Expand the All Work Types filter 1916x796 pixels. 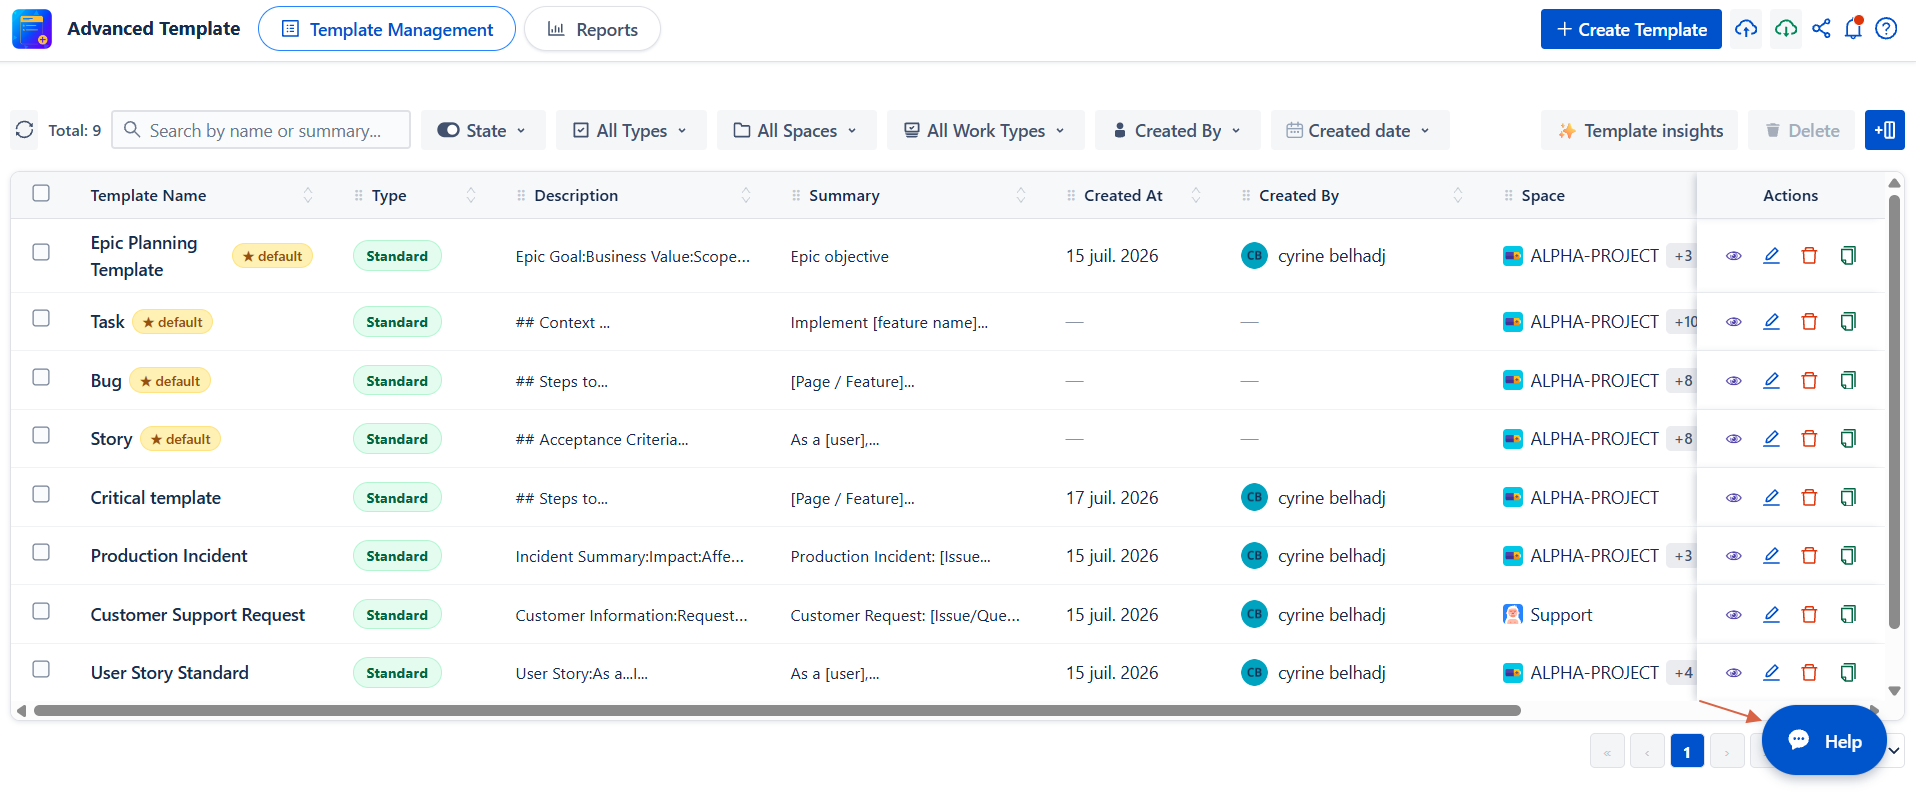[985, 130]
